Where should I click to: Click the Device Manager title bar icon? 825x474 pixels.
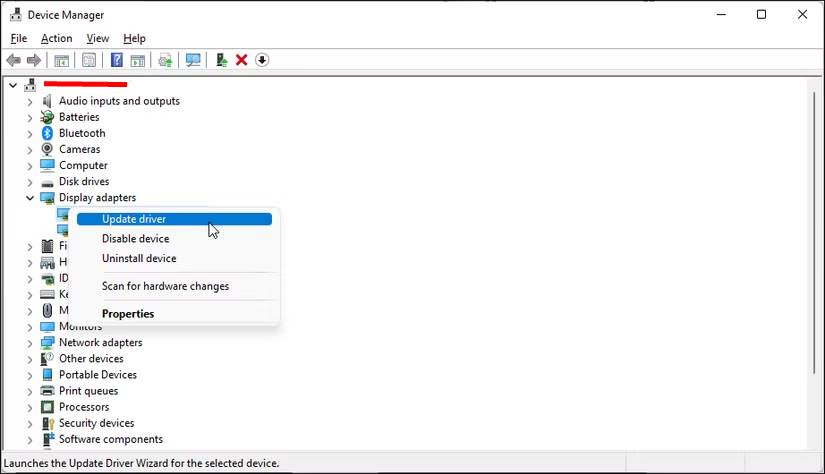tap(16, 15)
